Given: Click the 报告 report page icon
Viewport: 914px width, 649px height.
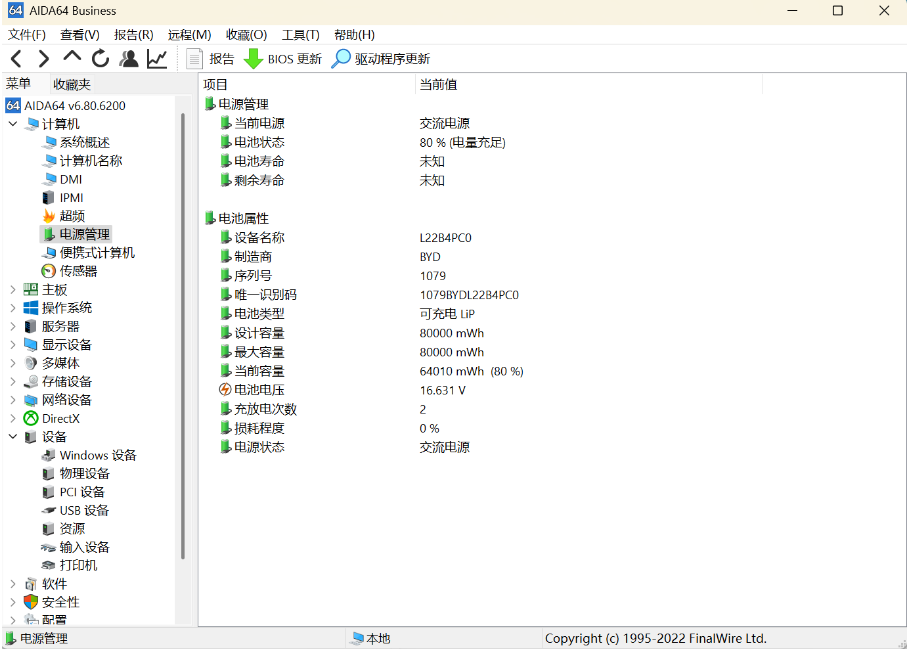Looking at the screenshot, I should click(x=194, y=59).
